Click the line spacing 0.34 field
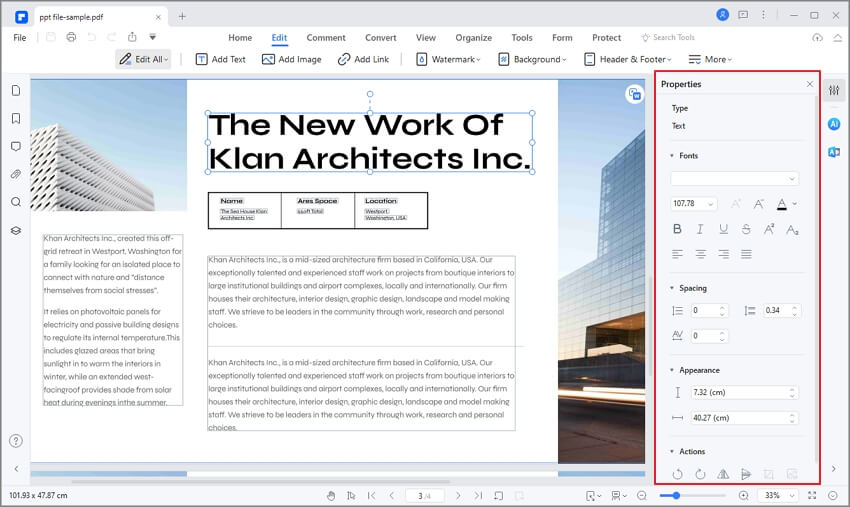Screen dimensions: 850x507 tap(781, 310)
